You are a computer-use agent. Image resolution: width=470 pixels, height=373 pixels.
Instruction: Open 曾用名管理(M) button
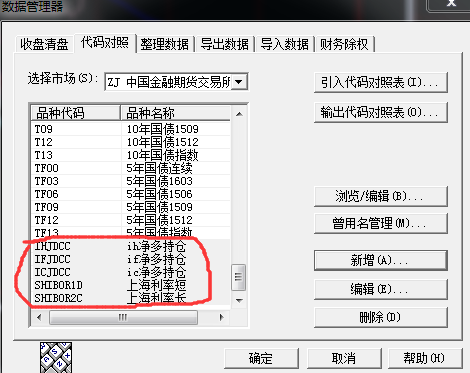381,223
